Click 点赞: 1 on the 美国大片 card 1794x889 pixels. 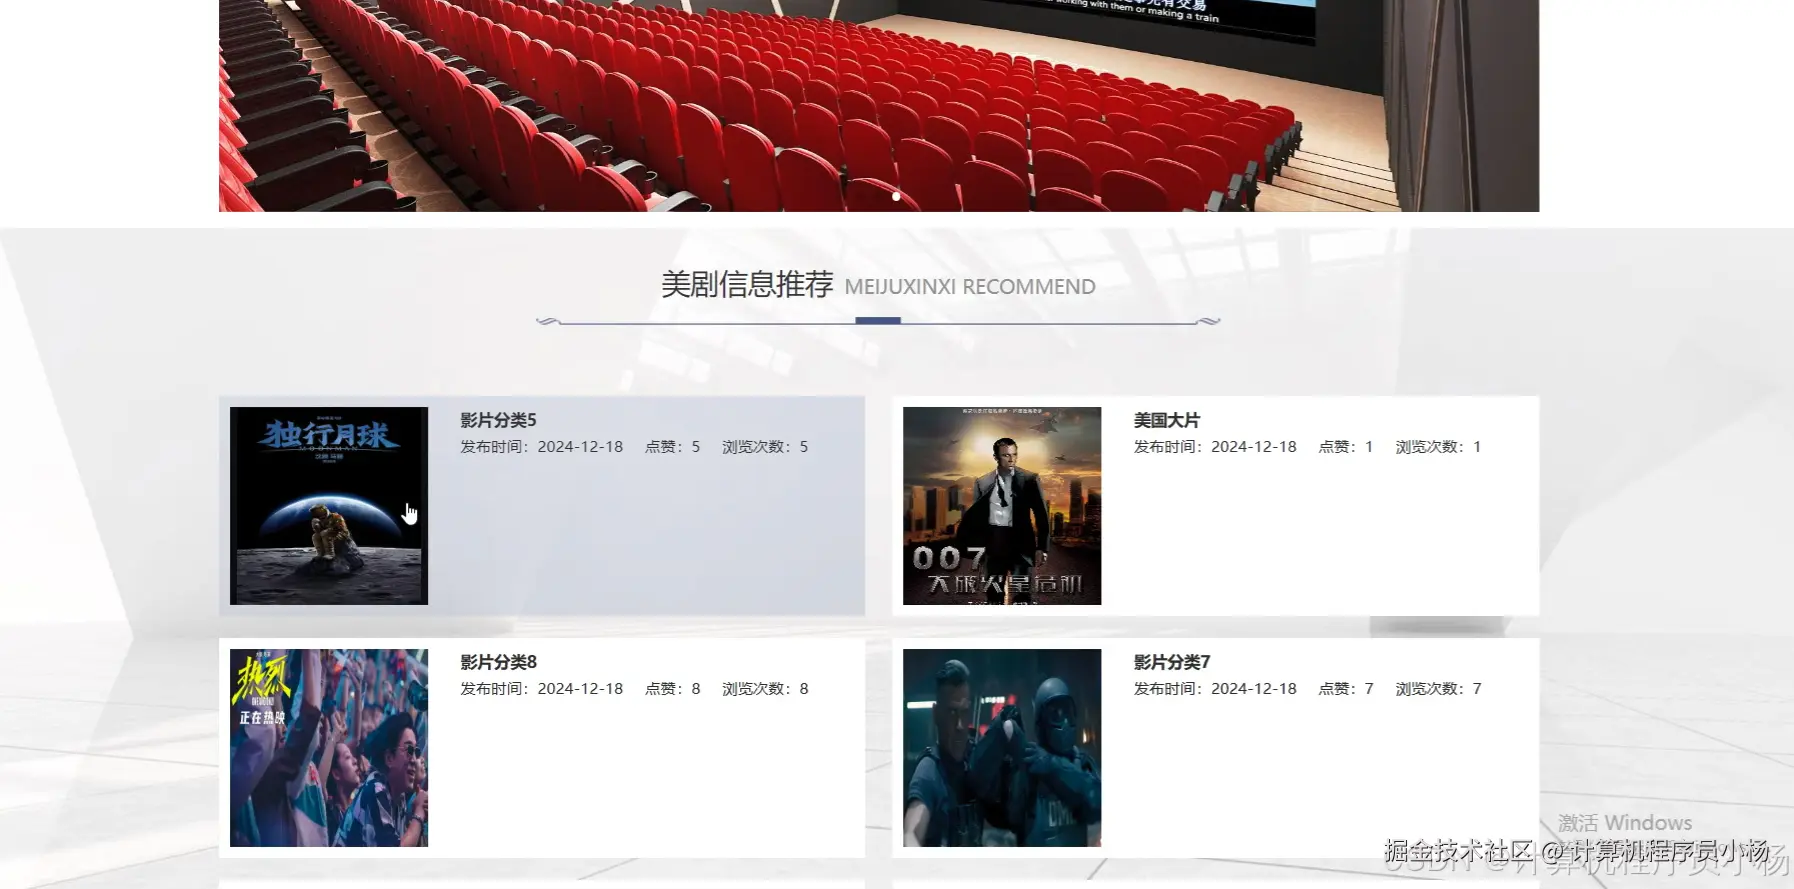coord(1346,447)
